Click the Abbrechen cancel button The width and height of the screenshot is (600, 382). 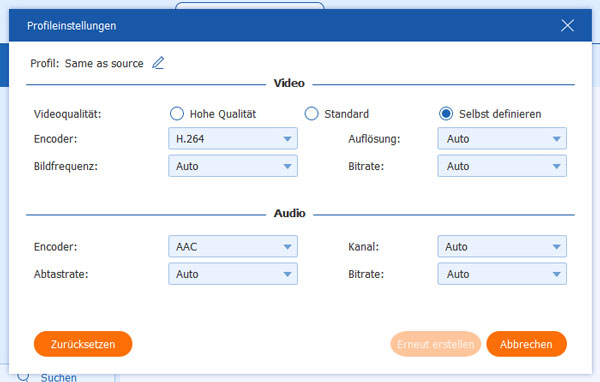pyautogui.click(x=526, y=344)
